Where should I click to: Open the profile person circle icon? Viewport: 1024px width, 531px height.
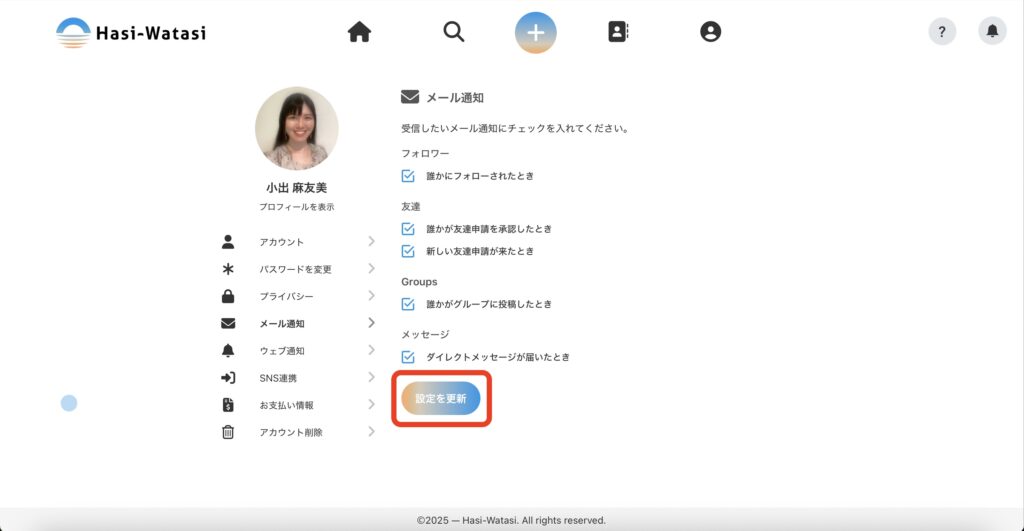(711, 31)
